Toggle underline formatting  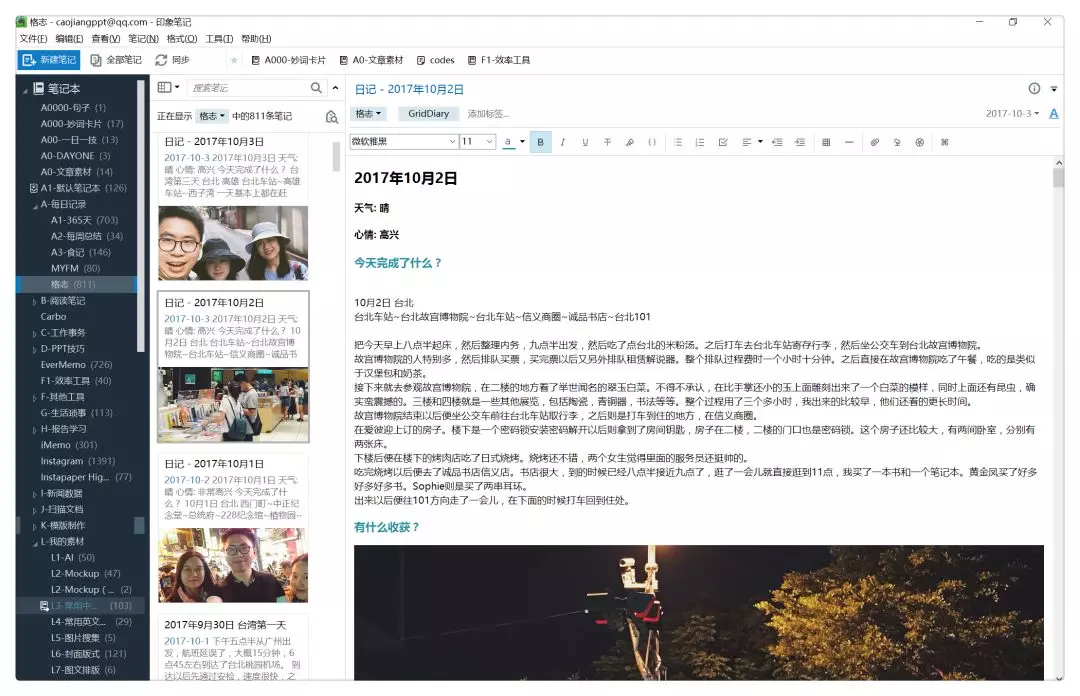pos(585,142)
